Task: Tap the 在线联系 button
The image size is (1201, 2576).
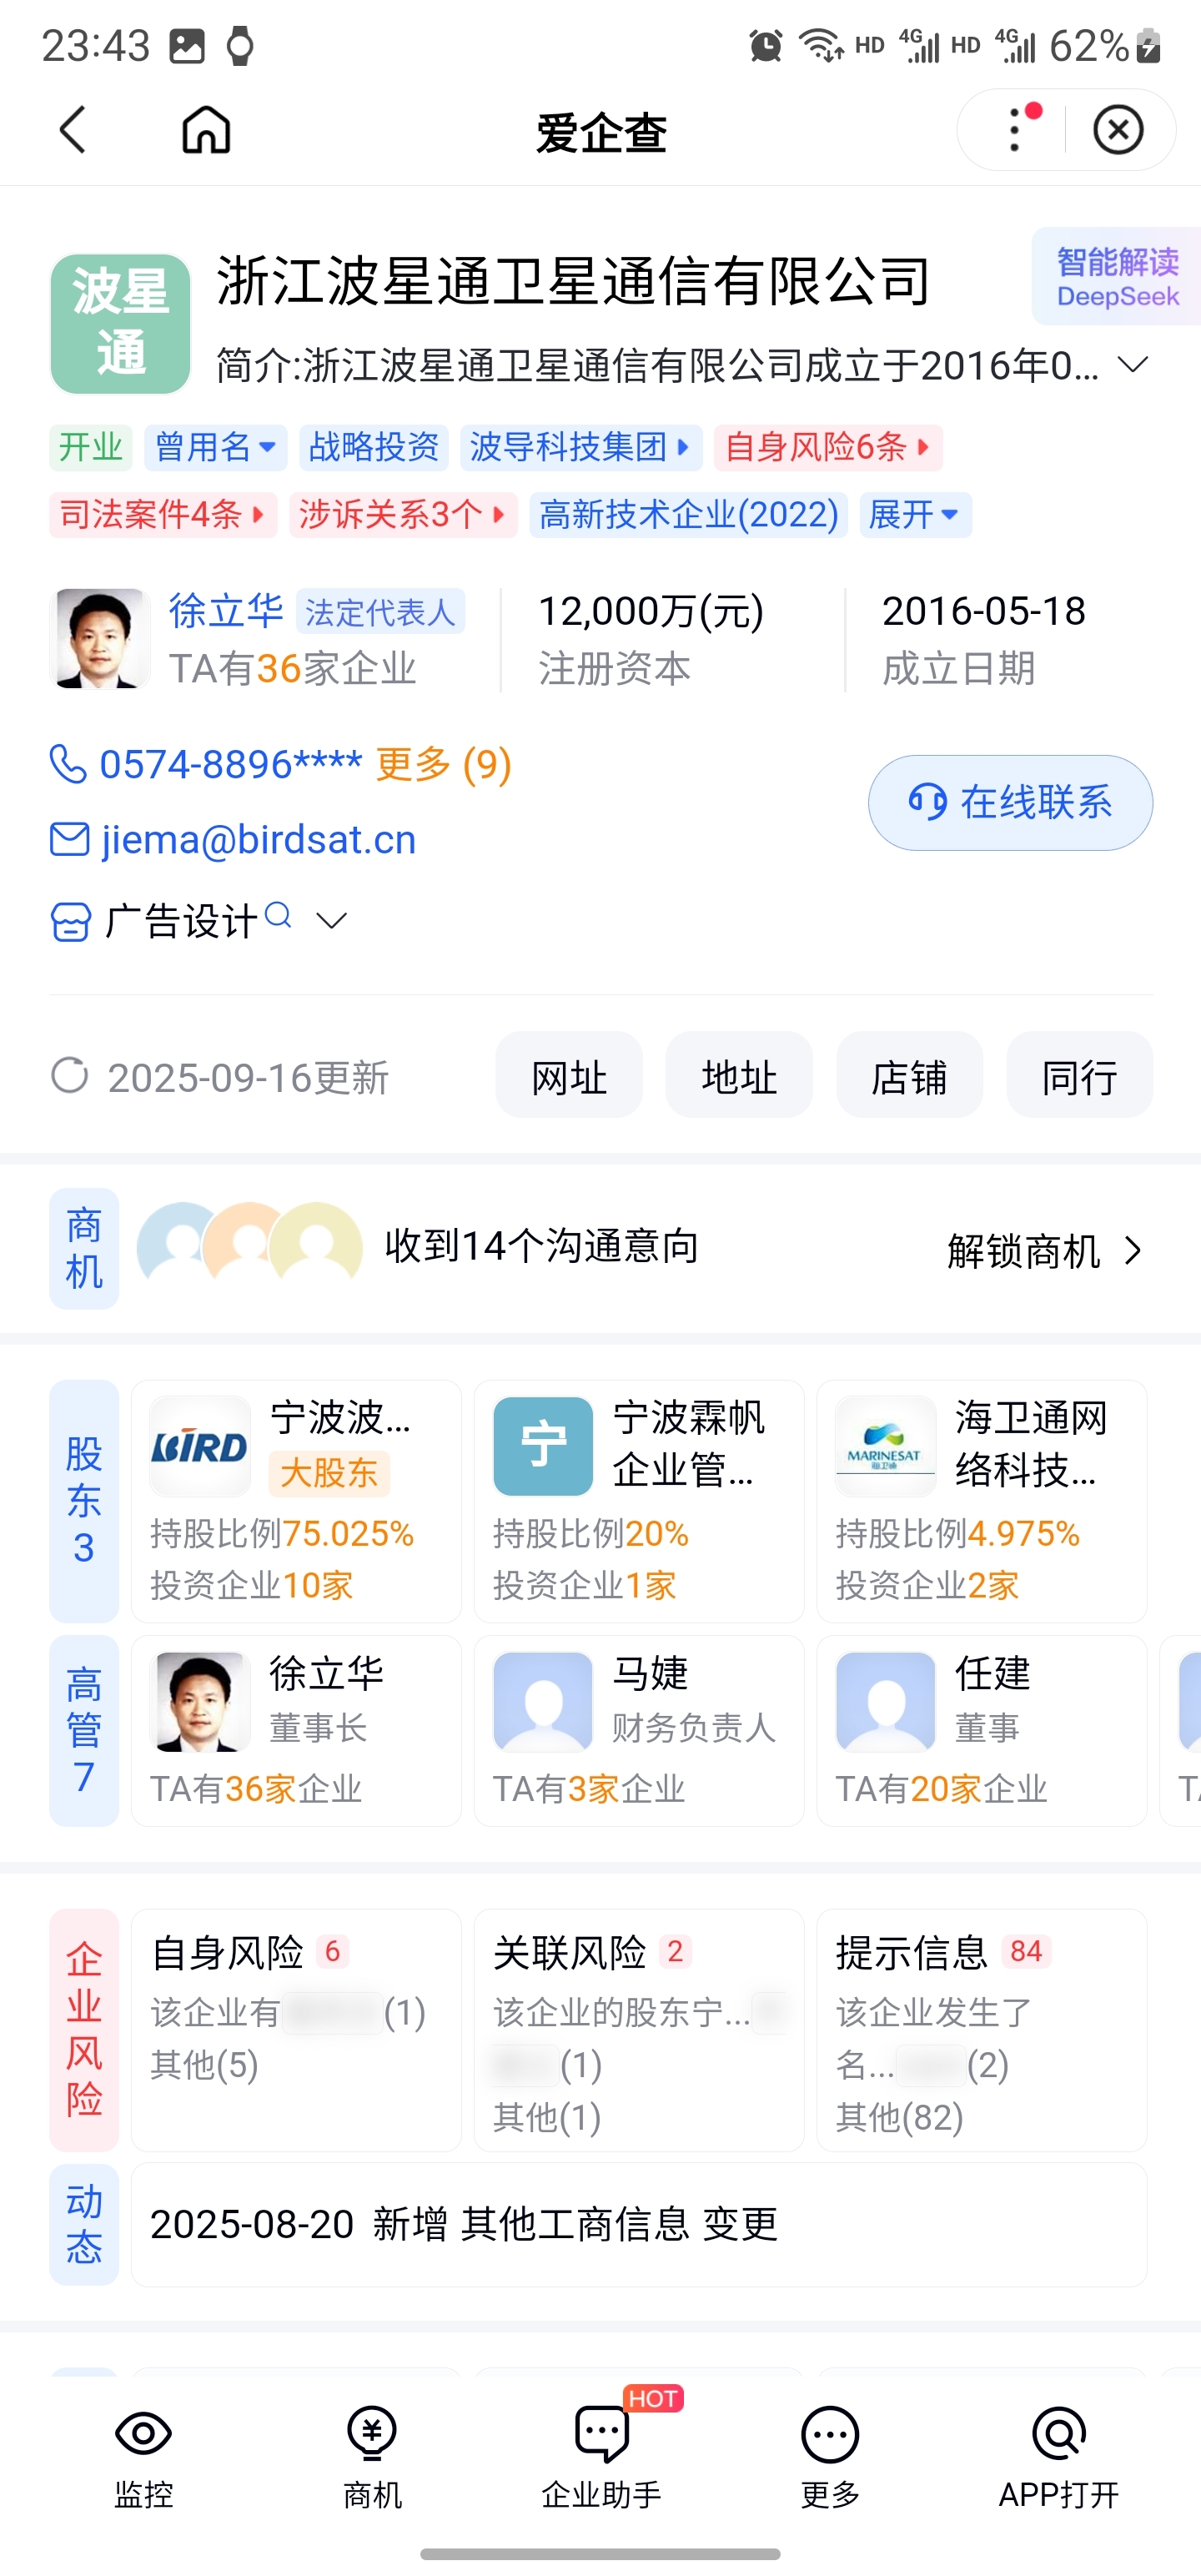Action: [x=1010, y=803]
